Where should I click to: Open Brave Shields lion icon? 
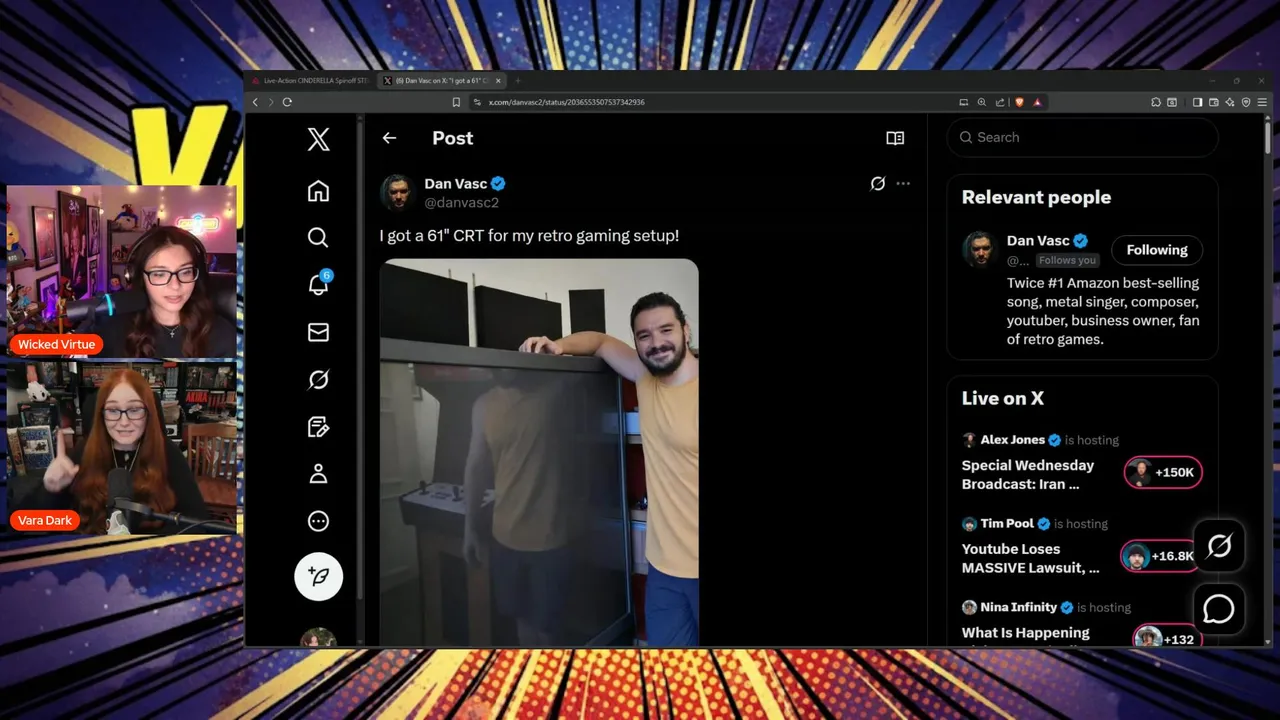(1019, 102)
